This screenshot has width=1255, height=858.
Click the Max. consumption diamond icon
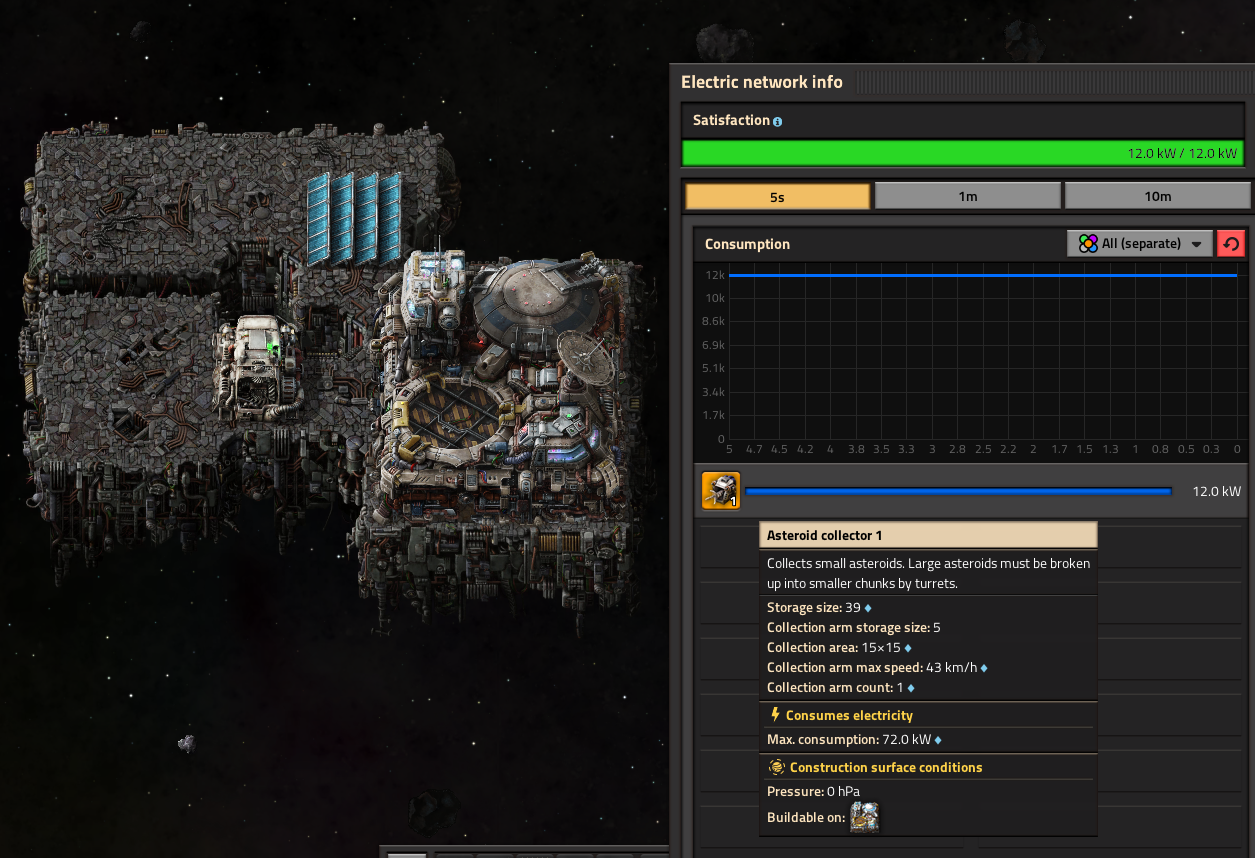pos(937,740)
